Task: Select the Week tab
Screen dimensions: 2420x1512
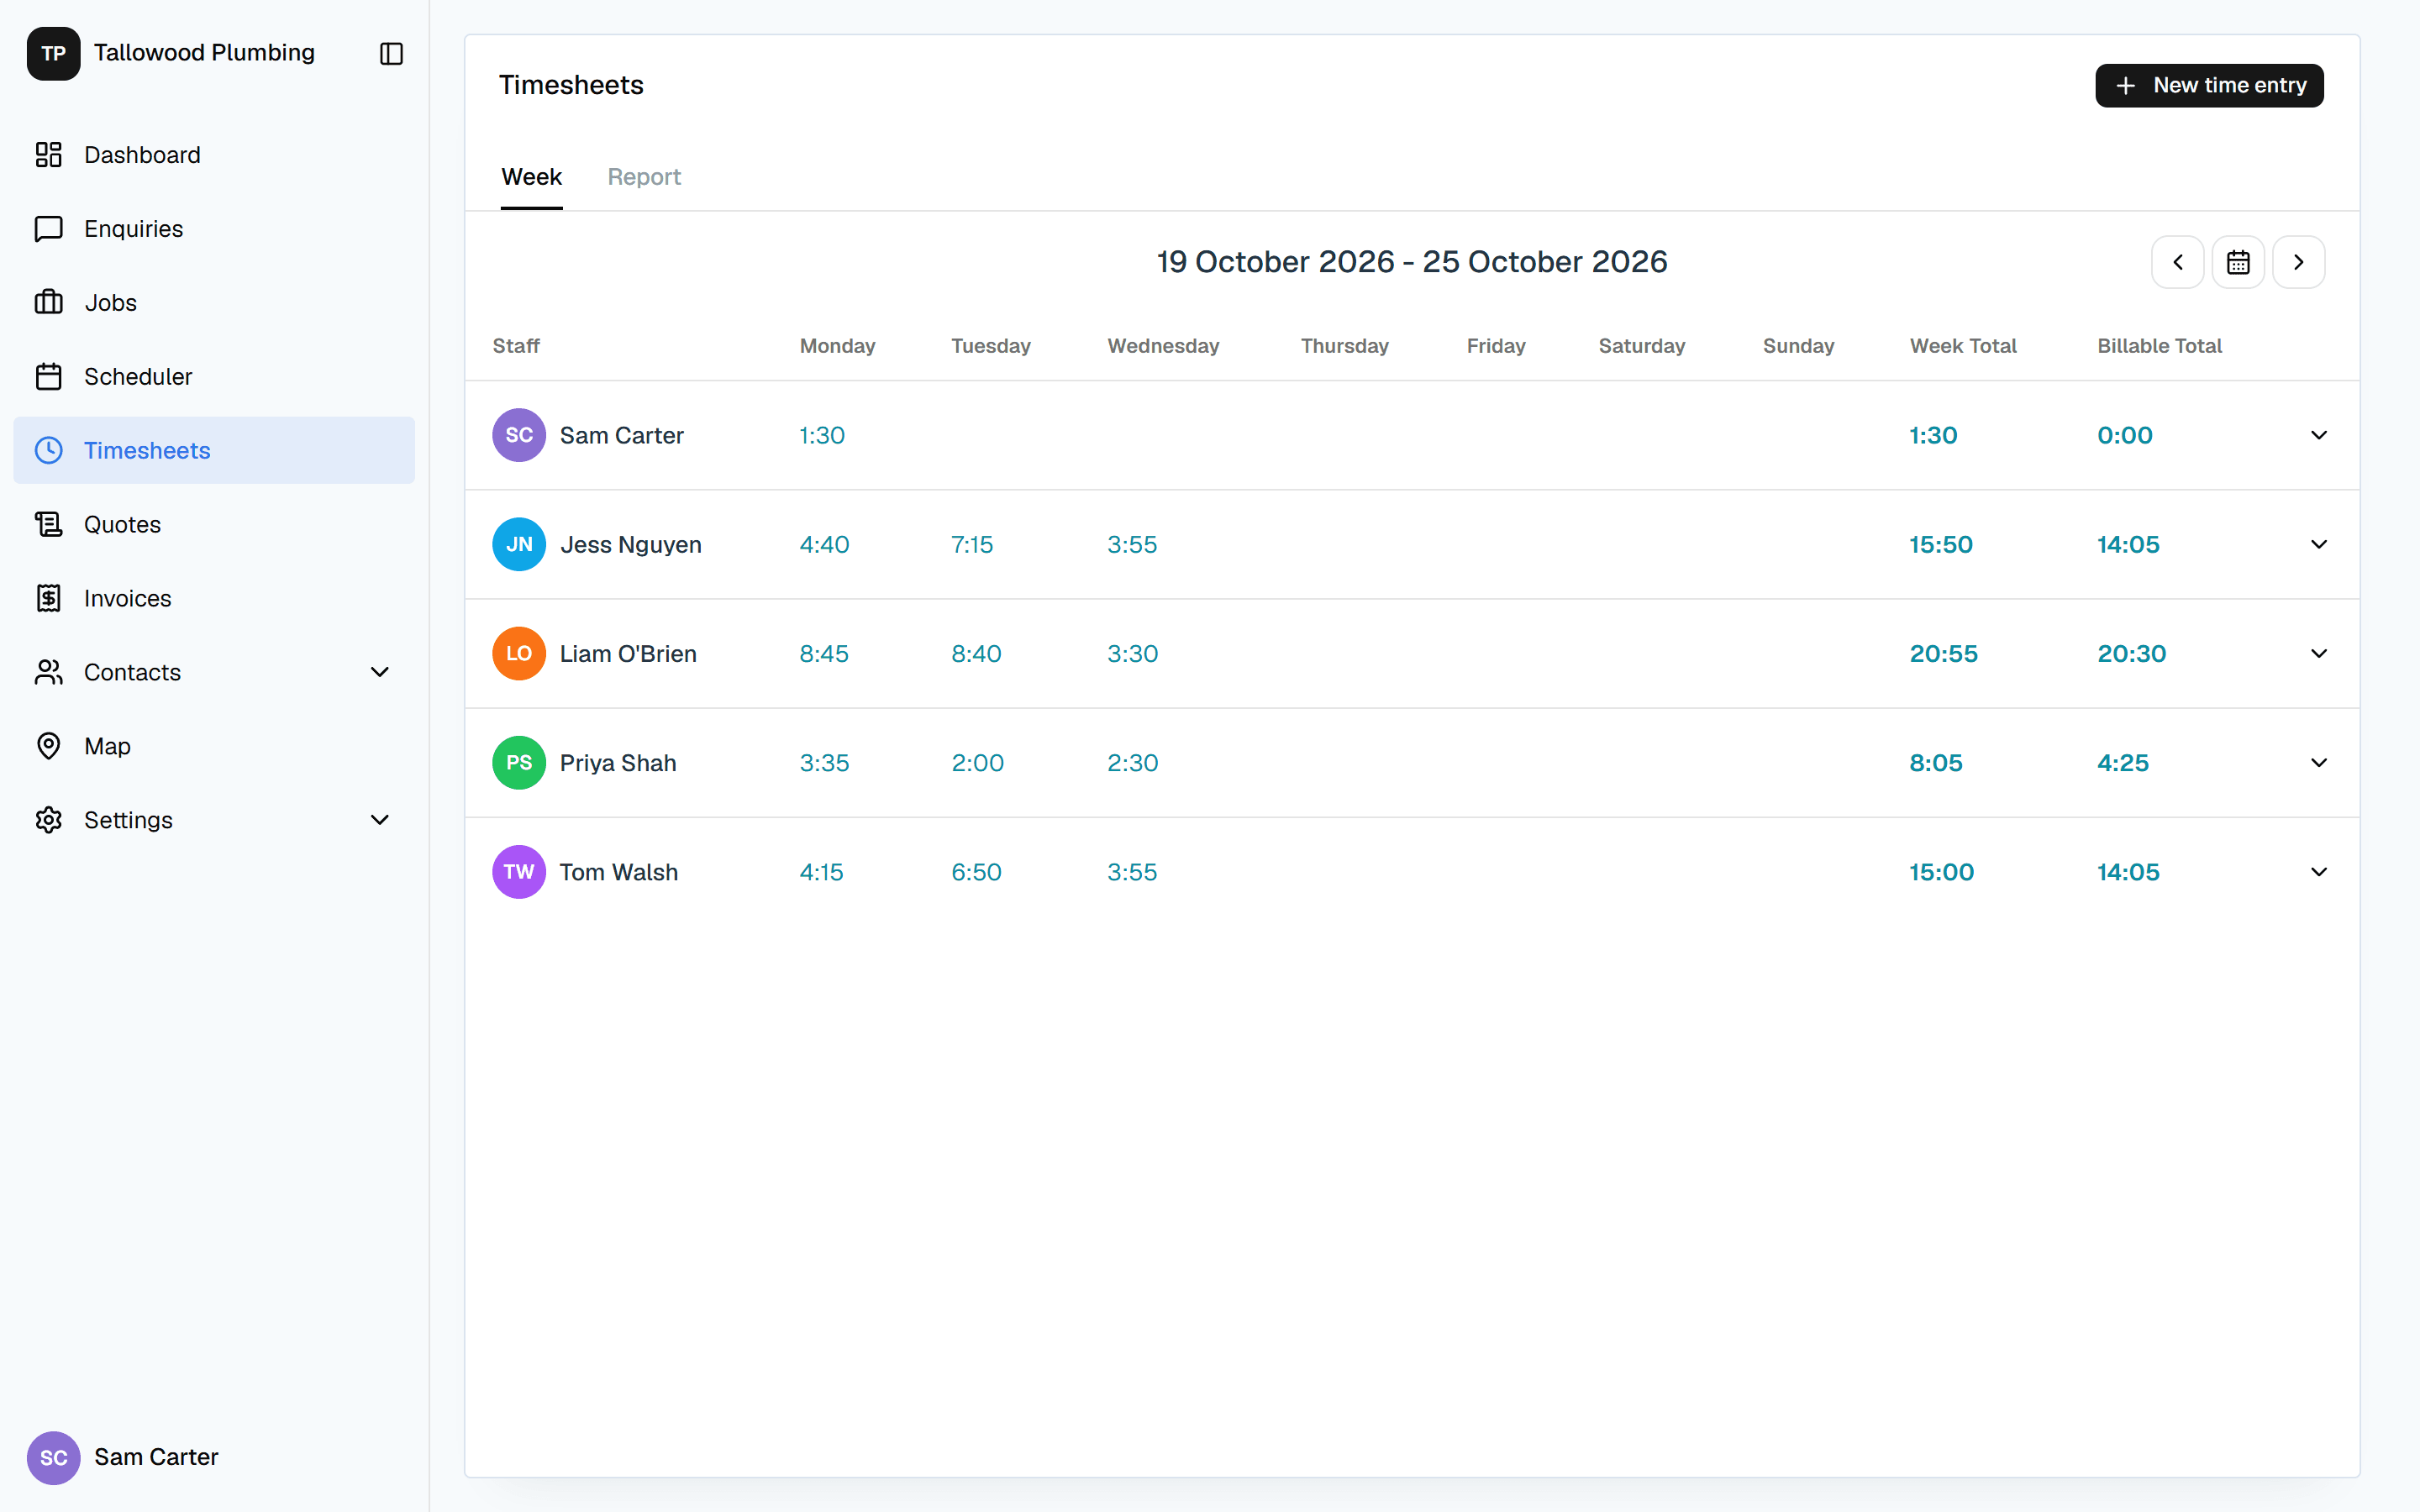Action: [x=531, y=177]
